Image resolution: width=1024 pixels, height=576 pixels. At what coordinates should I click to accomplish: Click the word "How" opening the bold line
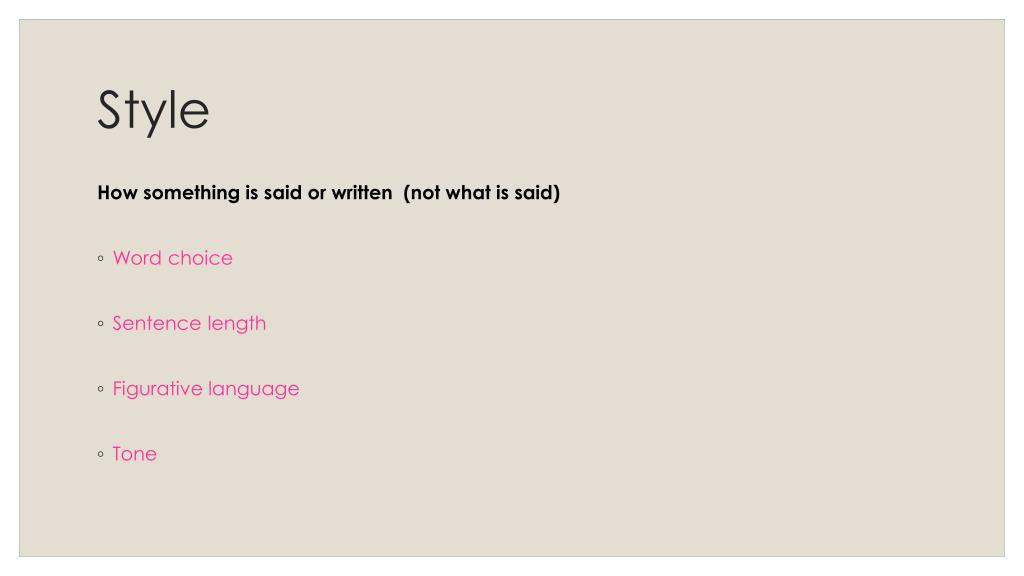click(118, 193)
